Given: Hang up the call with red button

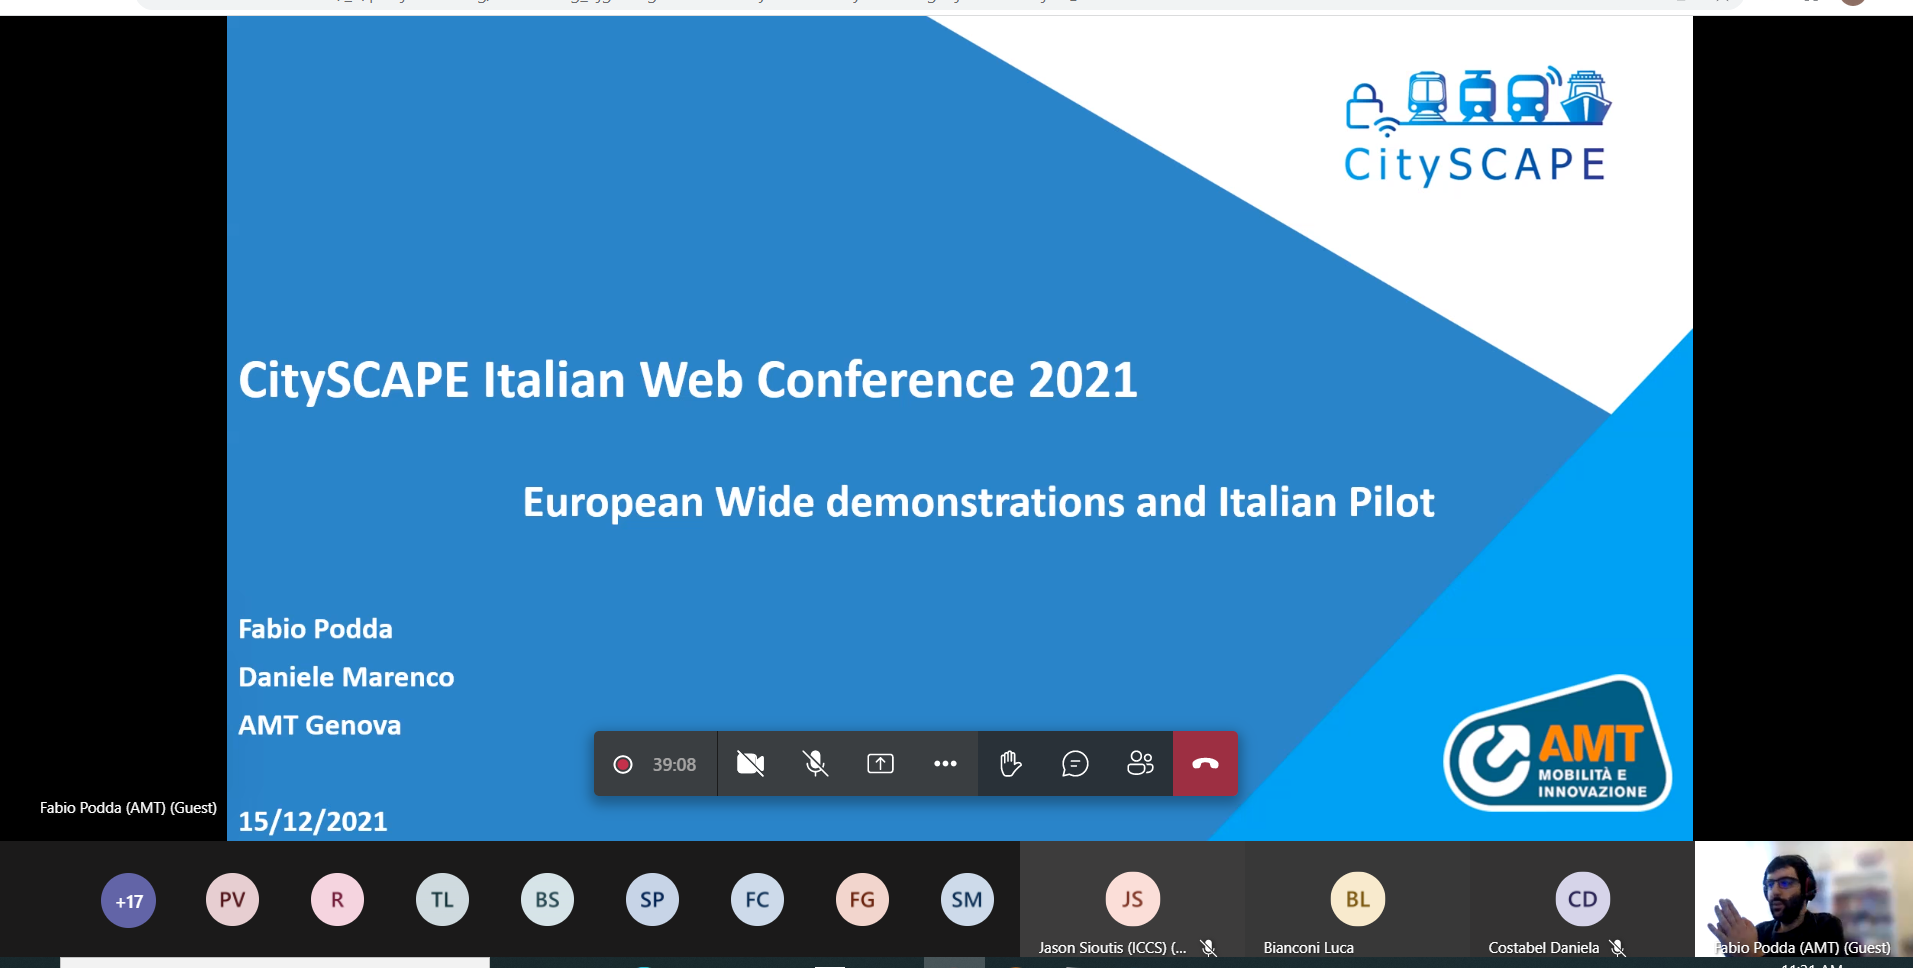Looking at the screenshot, I should click(1205, 764).
